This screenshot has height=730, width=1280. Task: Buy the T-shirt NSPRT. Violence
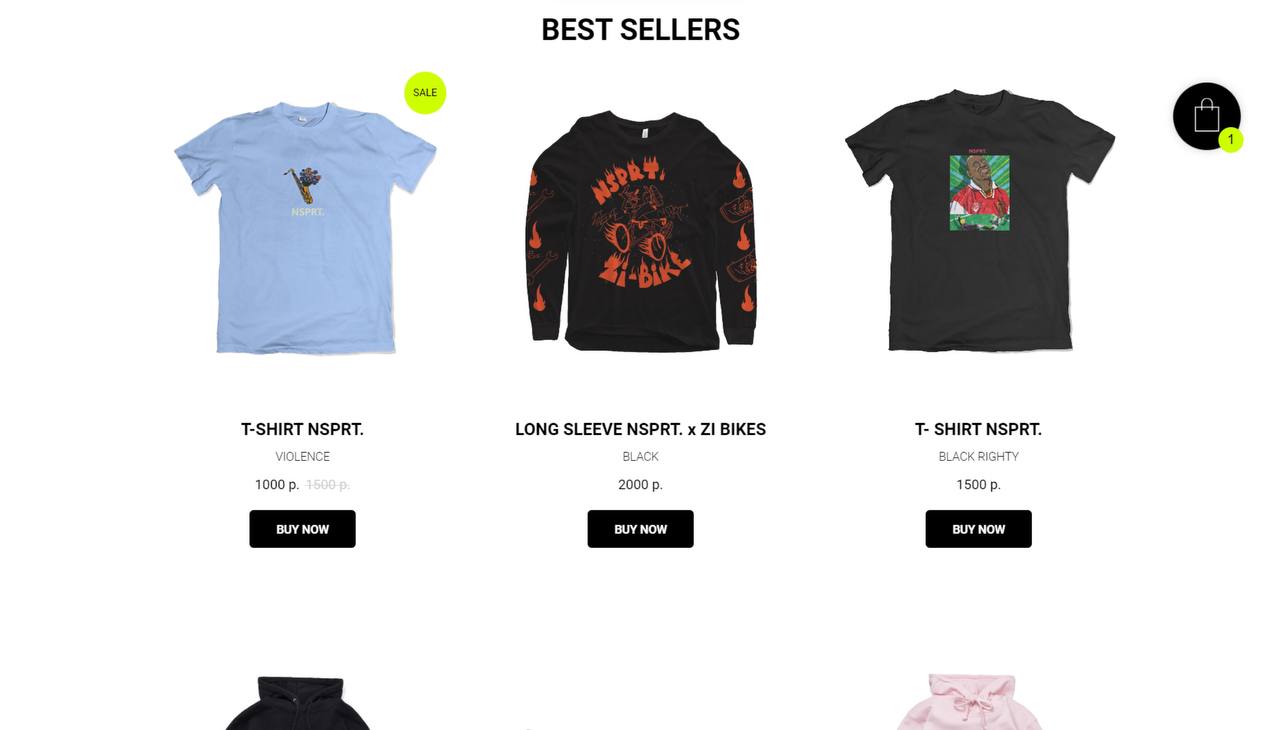pyautogui.click(x=302, y=529)
